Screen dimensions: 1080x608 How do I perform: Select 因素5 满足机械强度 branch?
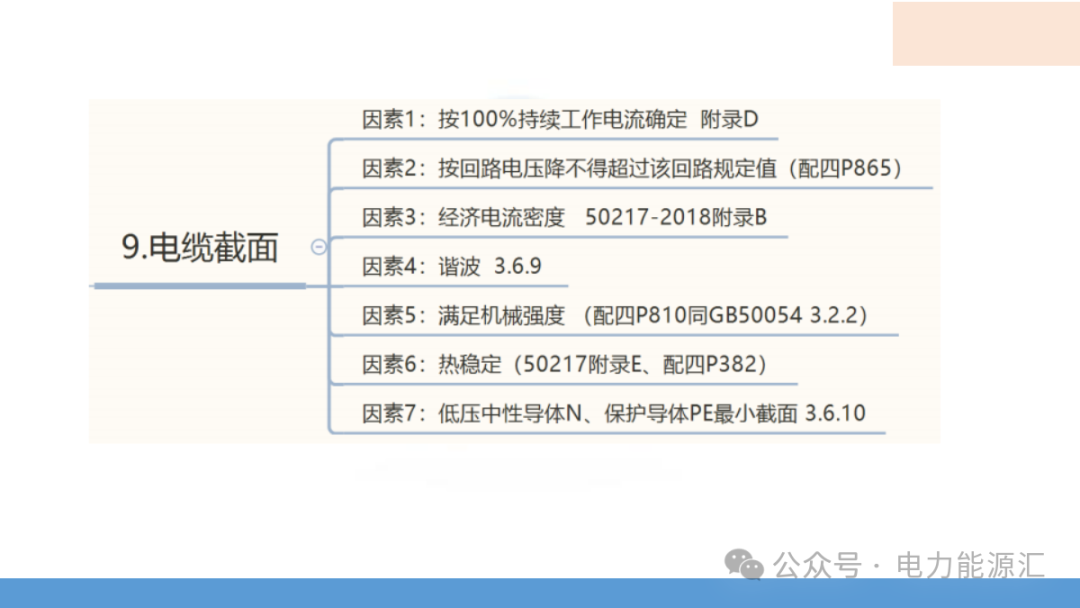coord(614,315)
